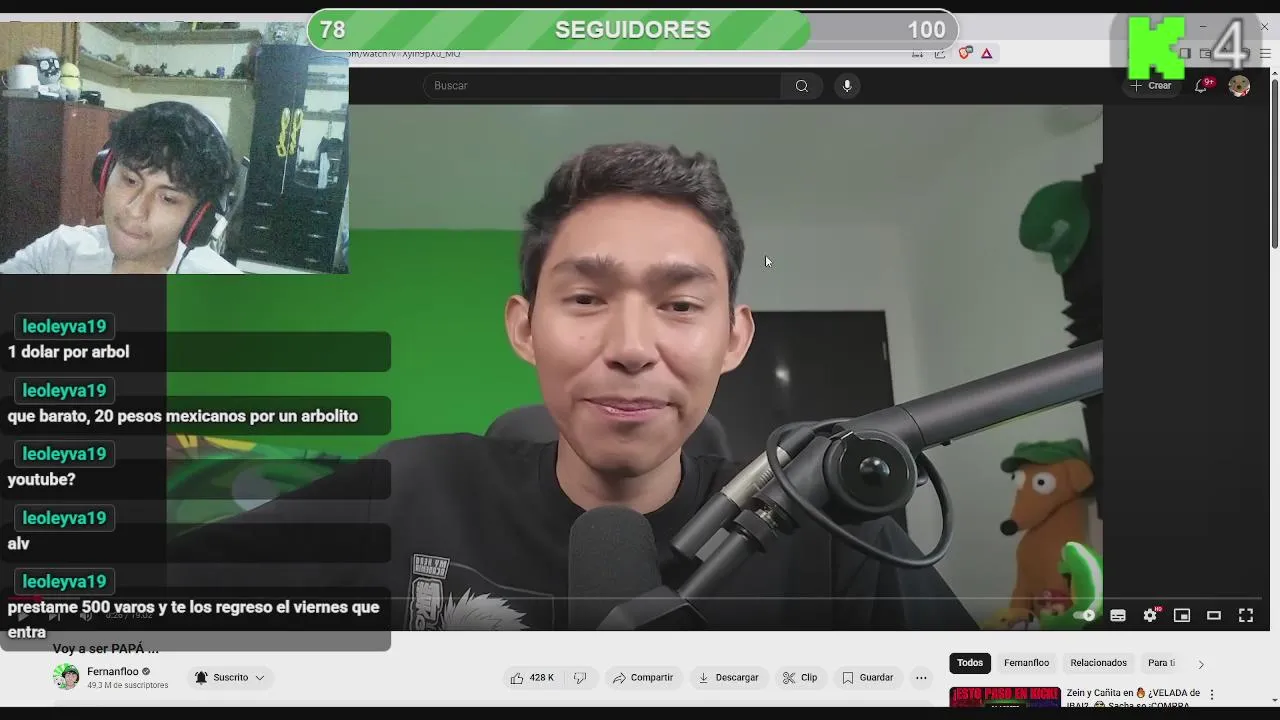Open the ESTO PASO EN KICK thumbnail
Screen dimensions: 1280x720
1004,697
